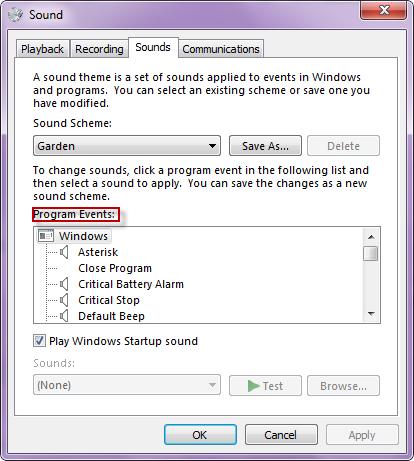414x461 pixels.
Task: Click the Sound speaker icon in title bar
Action: pos(15,15)
